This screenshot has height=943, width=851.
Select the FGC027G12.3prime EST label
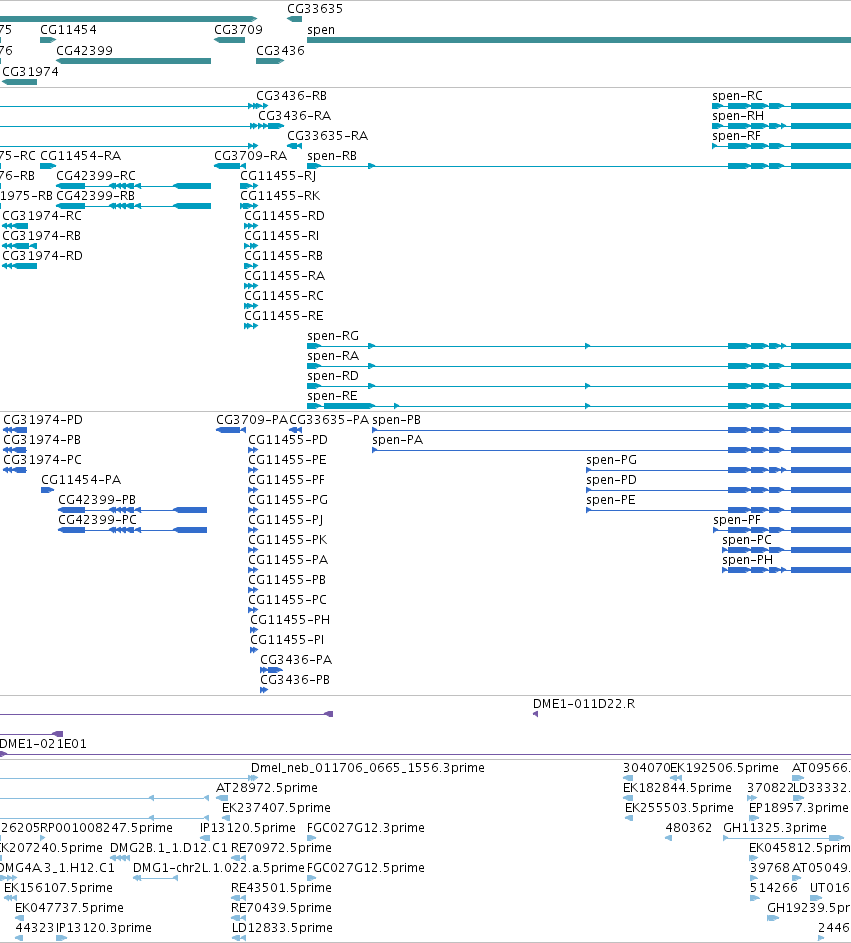click(366, 828)
